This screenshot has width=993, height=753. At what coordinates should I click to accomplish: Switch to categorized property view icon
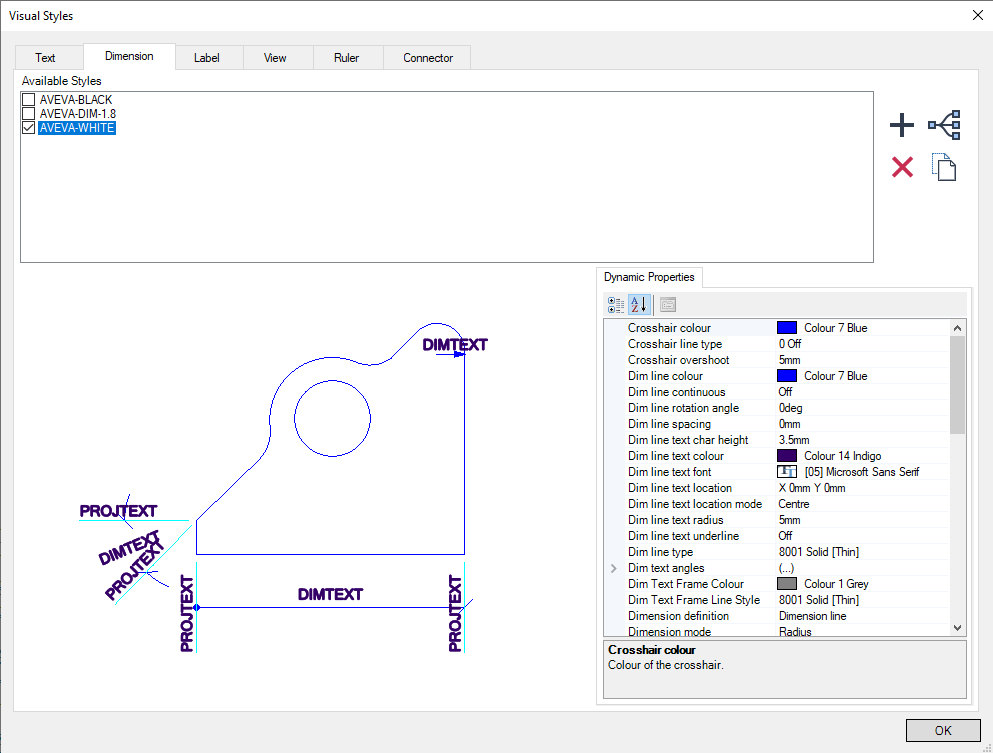(x=616, y=305)
